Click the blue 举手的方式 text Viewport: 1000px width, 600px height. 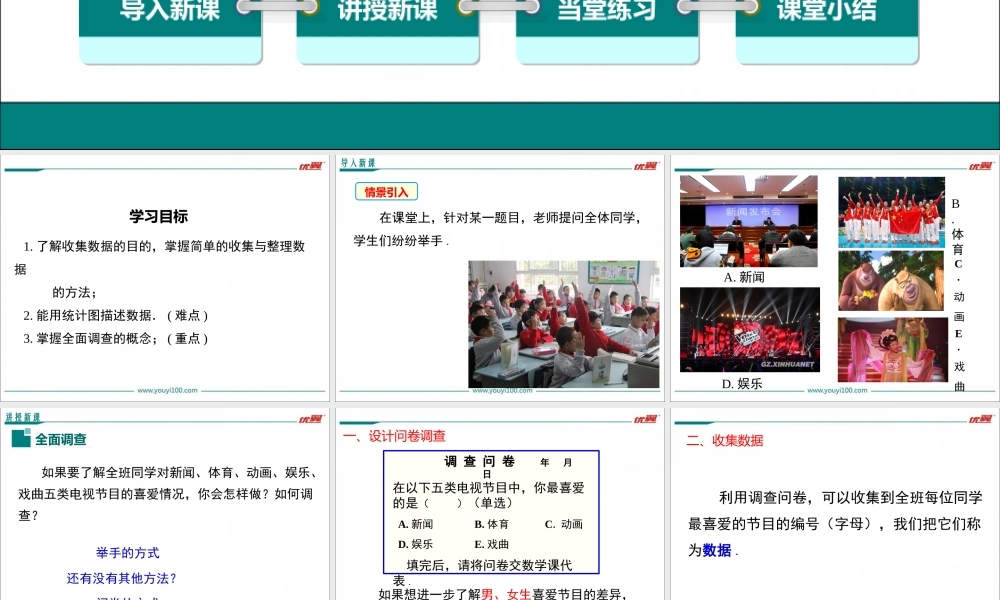127,553
